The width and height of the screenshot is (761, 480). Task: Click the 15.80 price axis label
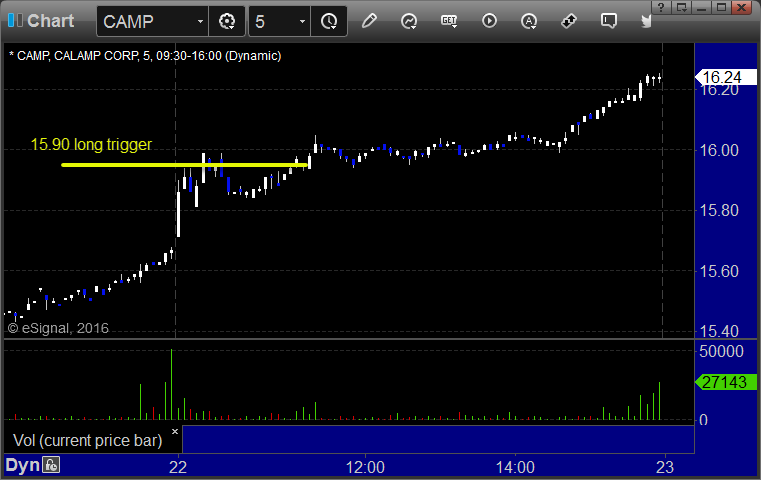click(719, 210)
